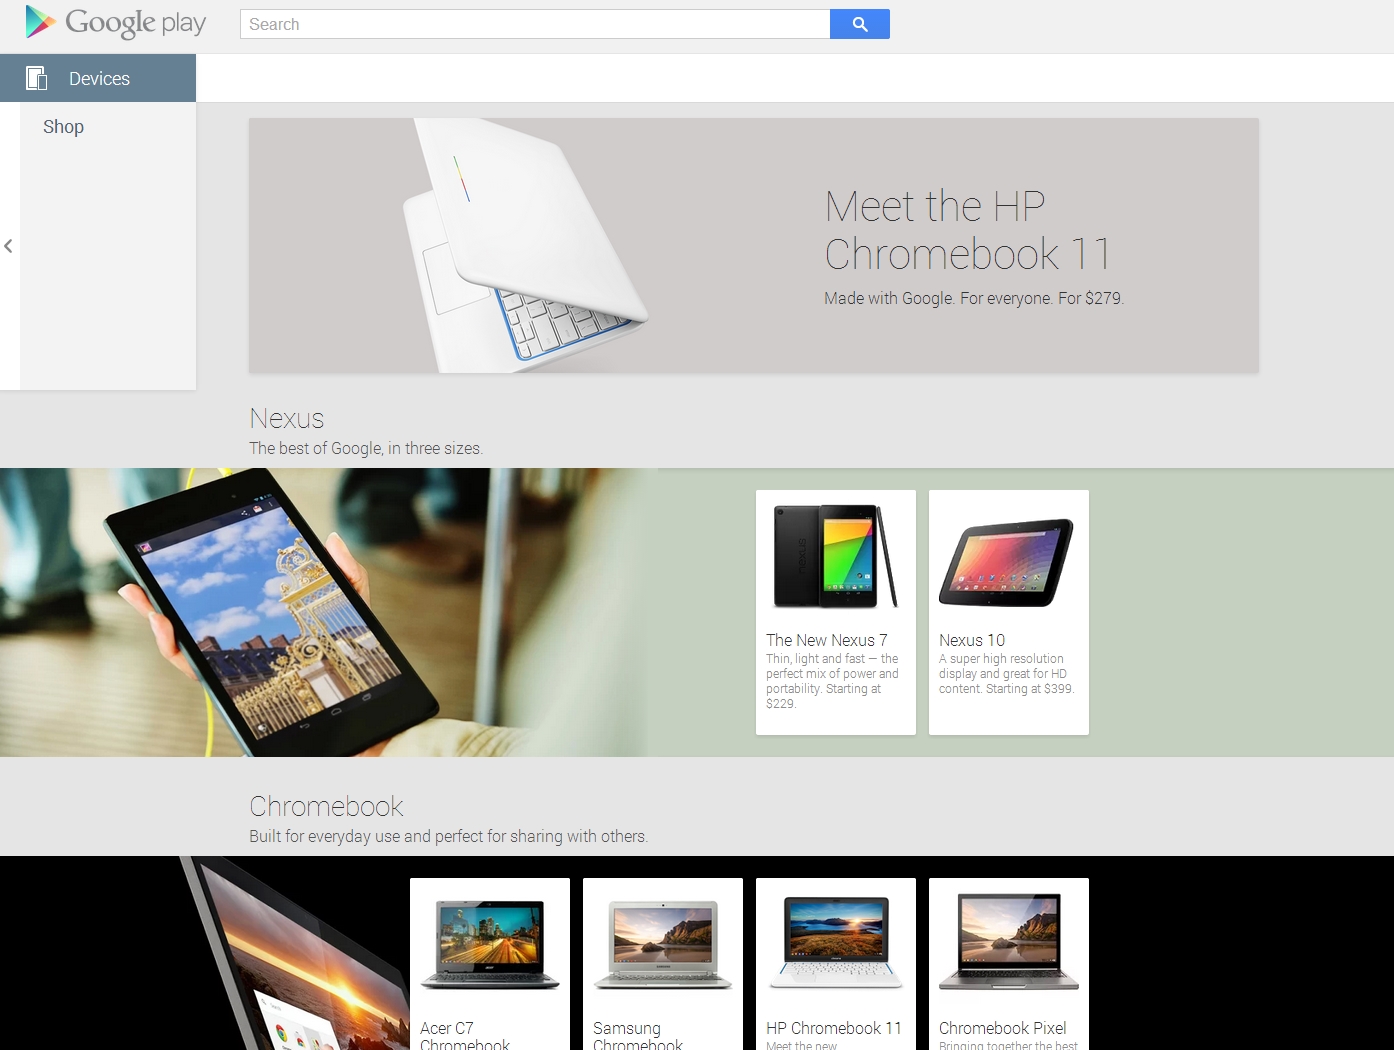1394x1050 pixels.
Task: Click the Nexus 10 title link
Action: (x=972, y=640)
